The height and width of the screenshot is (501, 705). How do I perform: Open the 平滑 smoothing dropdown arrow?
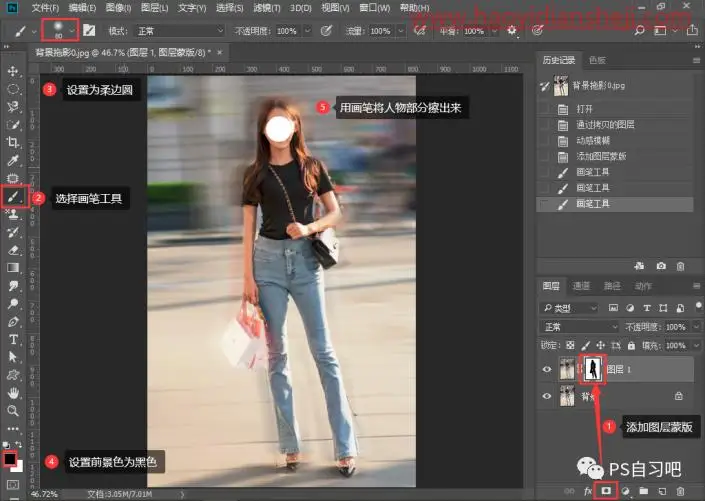[495, 31]
